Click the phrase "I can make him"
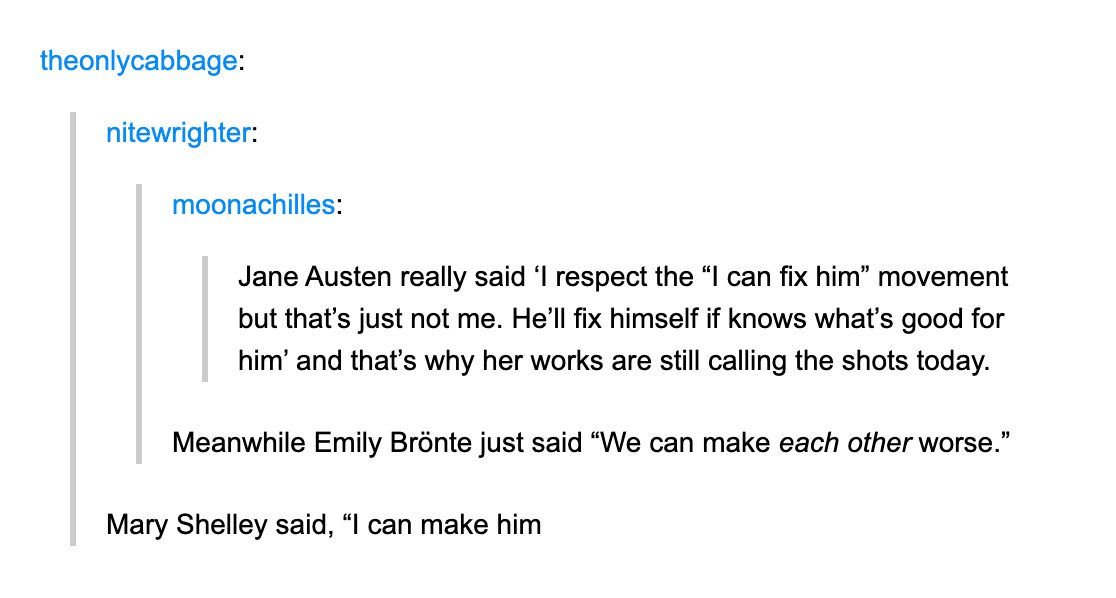The height and width of the screenshot is (598, 1116). tap(447, 524)
